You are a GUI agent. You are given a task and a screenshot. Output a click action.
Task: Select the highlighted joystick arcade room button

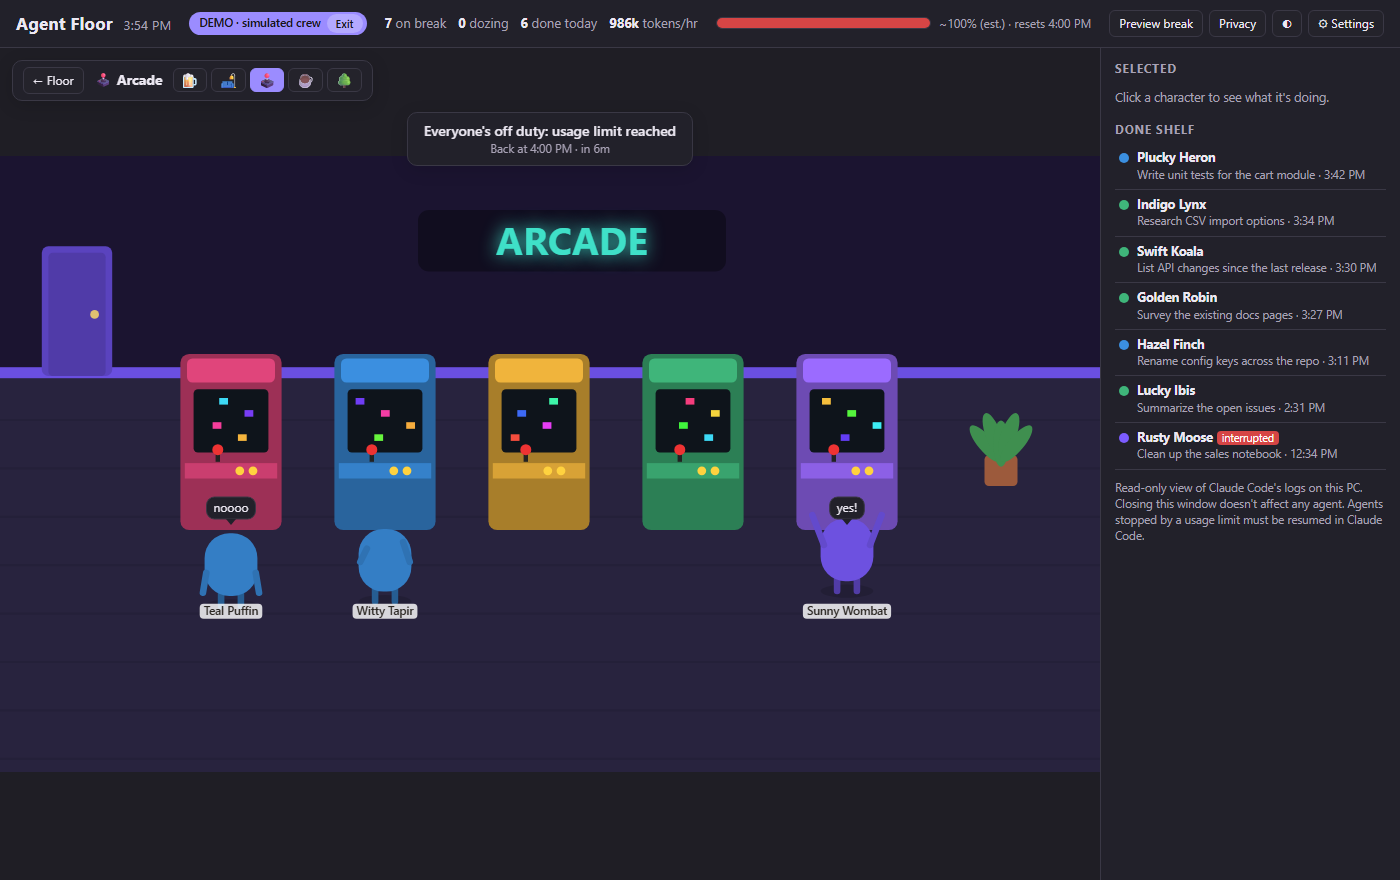[x=267, y=80]
